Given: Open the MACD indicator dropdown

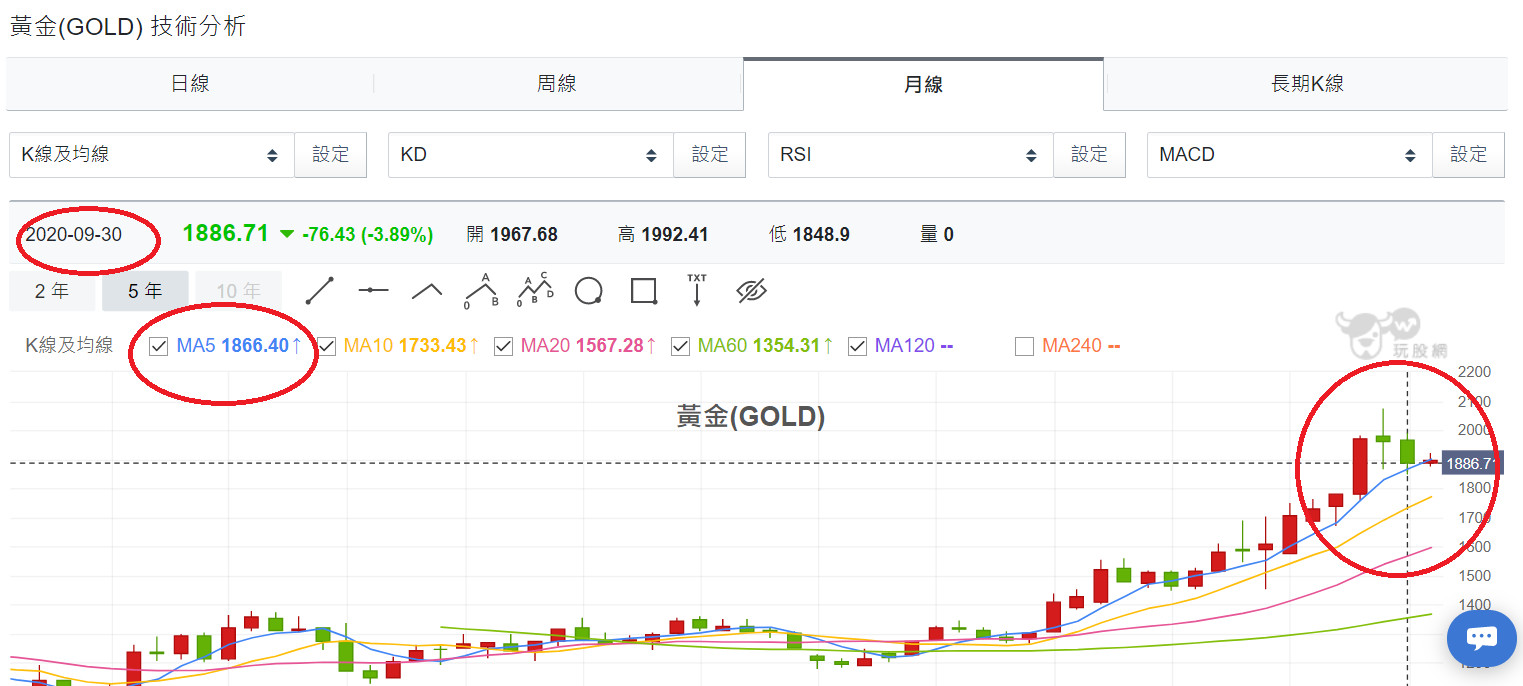Looking at the screenshot, I should [x=1289, y=155].
